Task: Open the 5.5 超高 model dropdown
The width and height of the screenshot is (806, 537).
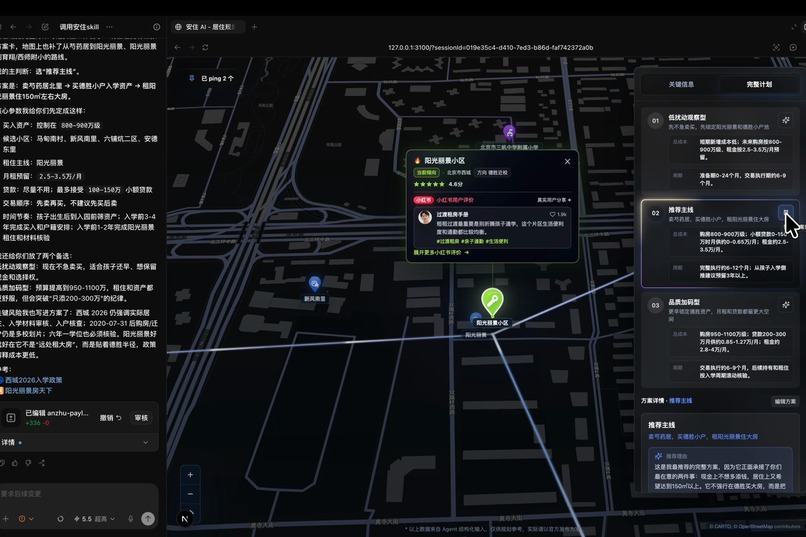Action: coord(95,519)
